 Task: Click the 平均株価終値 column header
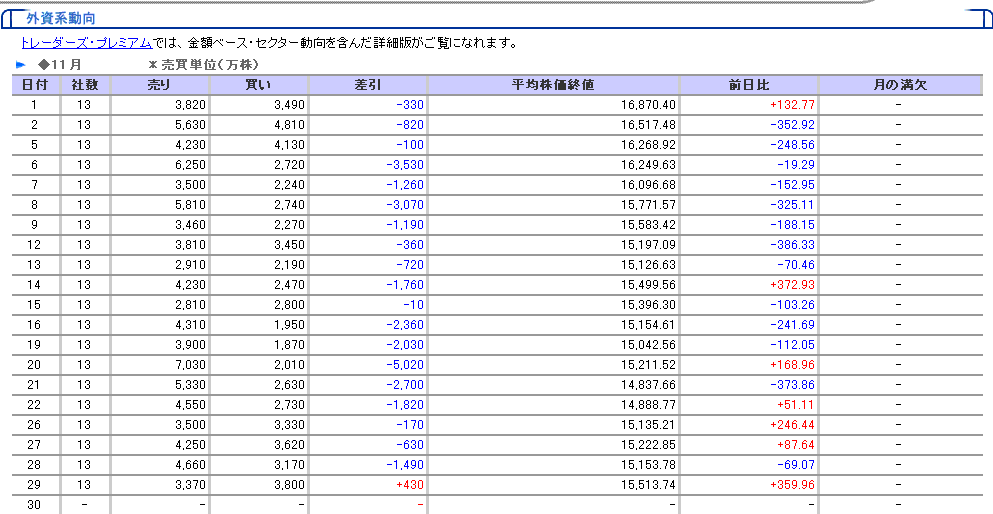[x=555, y=85]
